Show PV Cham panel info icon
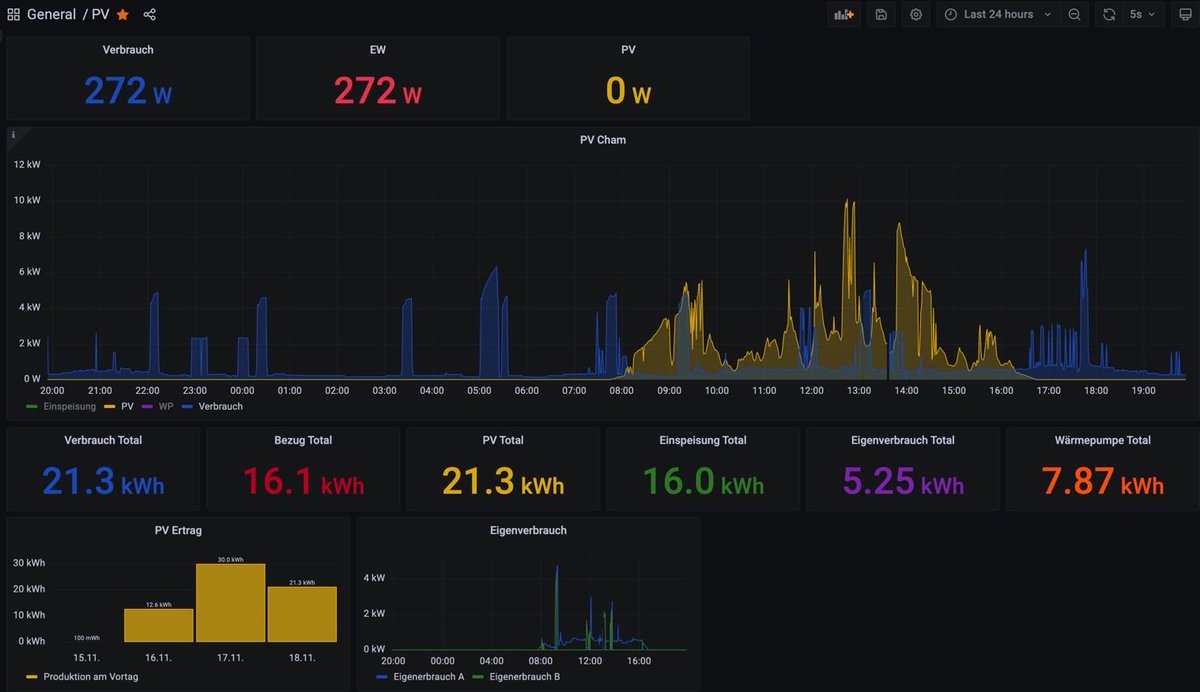Image resolution: width=1200 pixels, height=692 pixels. [x=14, y=134]
